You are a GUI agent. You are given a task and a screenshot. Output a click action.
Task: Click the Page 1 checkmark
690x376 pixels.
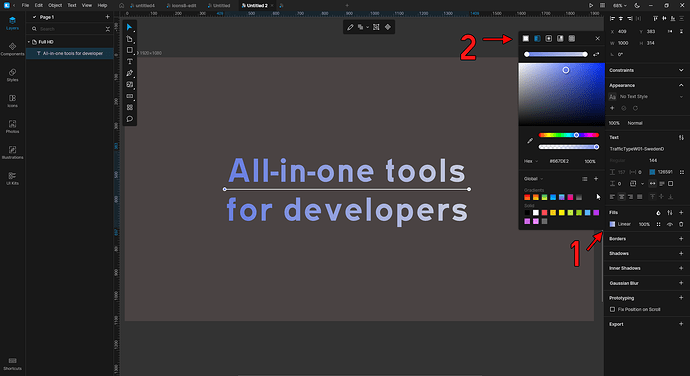tap(34, 17)
